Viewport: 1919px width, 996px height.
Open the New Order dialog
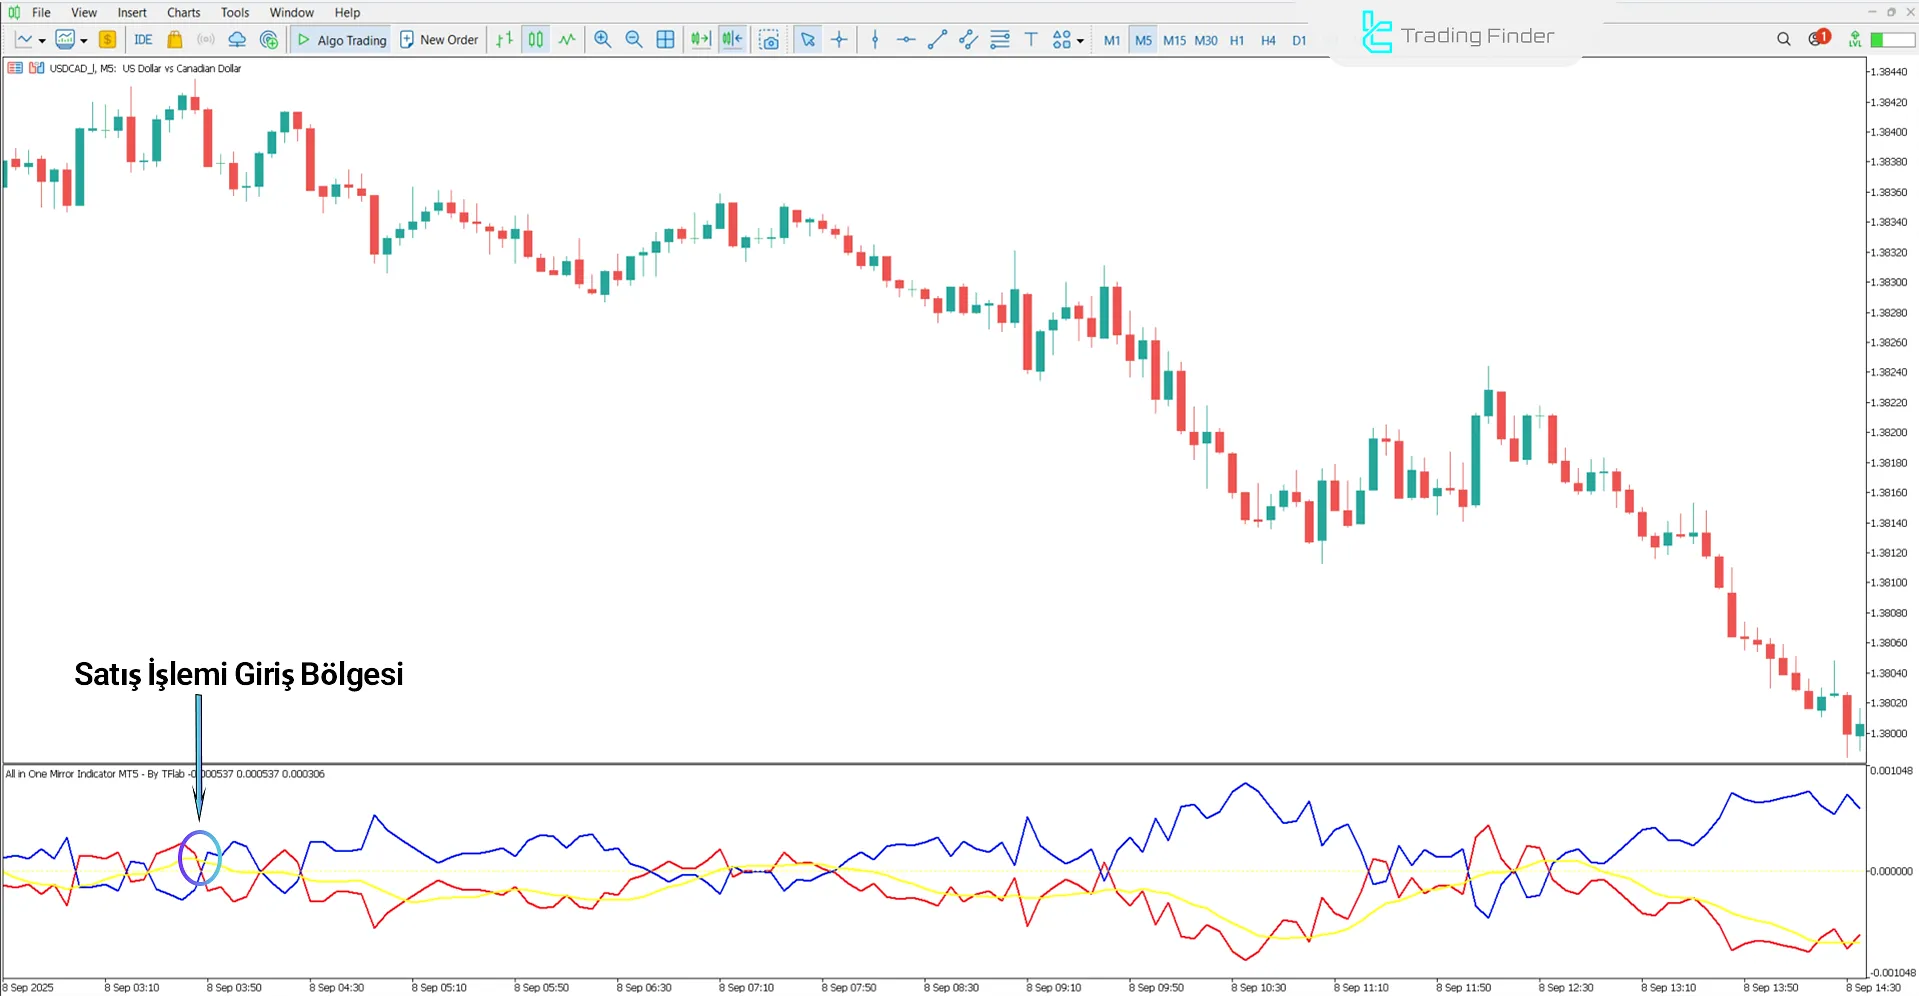pyautogui.click(x=438, y=40)
